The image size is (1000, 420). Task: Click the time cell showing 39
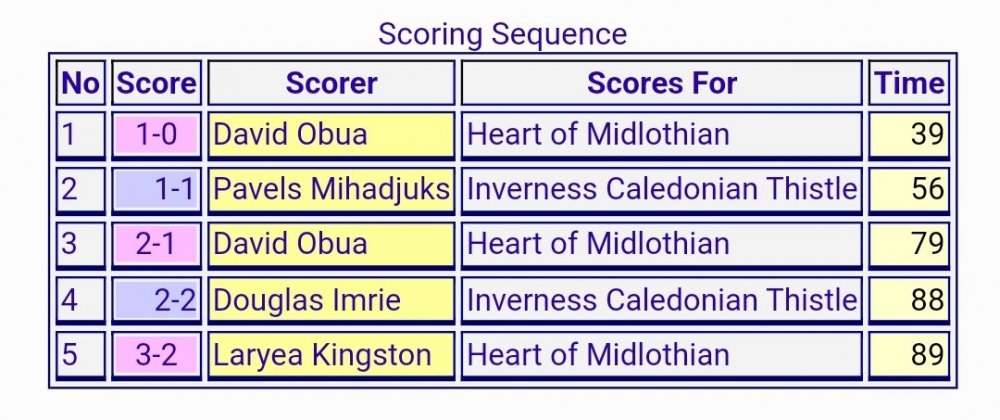909,135
